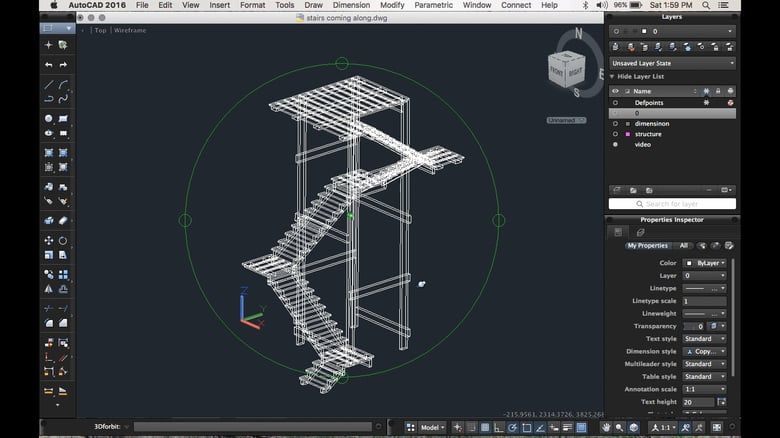Open the Draw menu
The width and height of the screenshot is (780, 438).
coord(313,5)
